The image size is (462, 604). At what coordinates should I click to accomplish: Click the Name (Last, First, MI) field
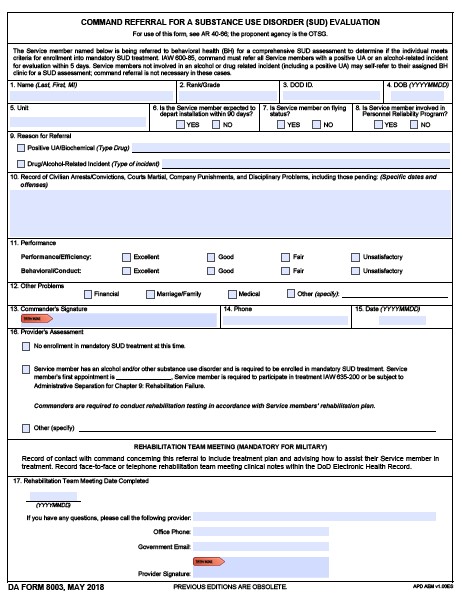[x=92, y=96]
